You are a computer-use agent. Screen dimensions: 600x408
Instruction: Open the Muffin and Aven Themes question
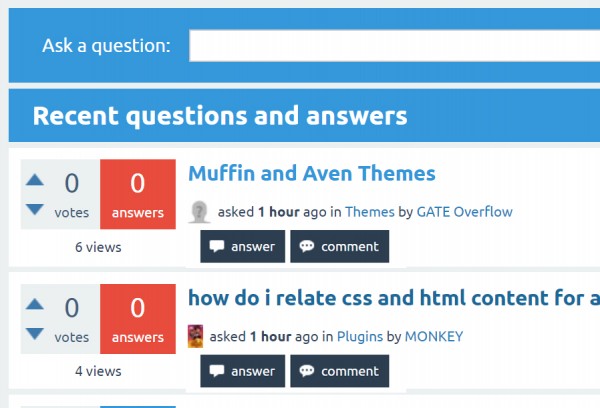click(x=311, y=173)
